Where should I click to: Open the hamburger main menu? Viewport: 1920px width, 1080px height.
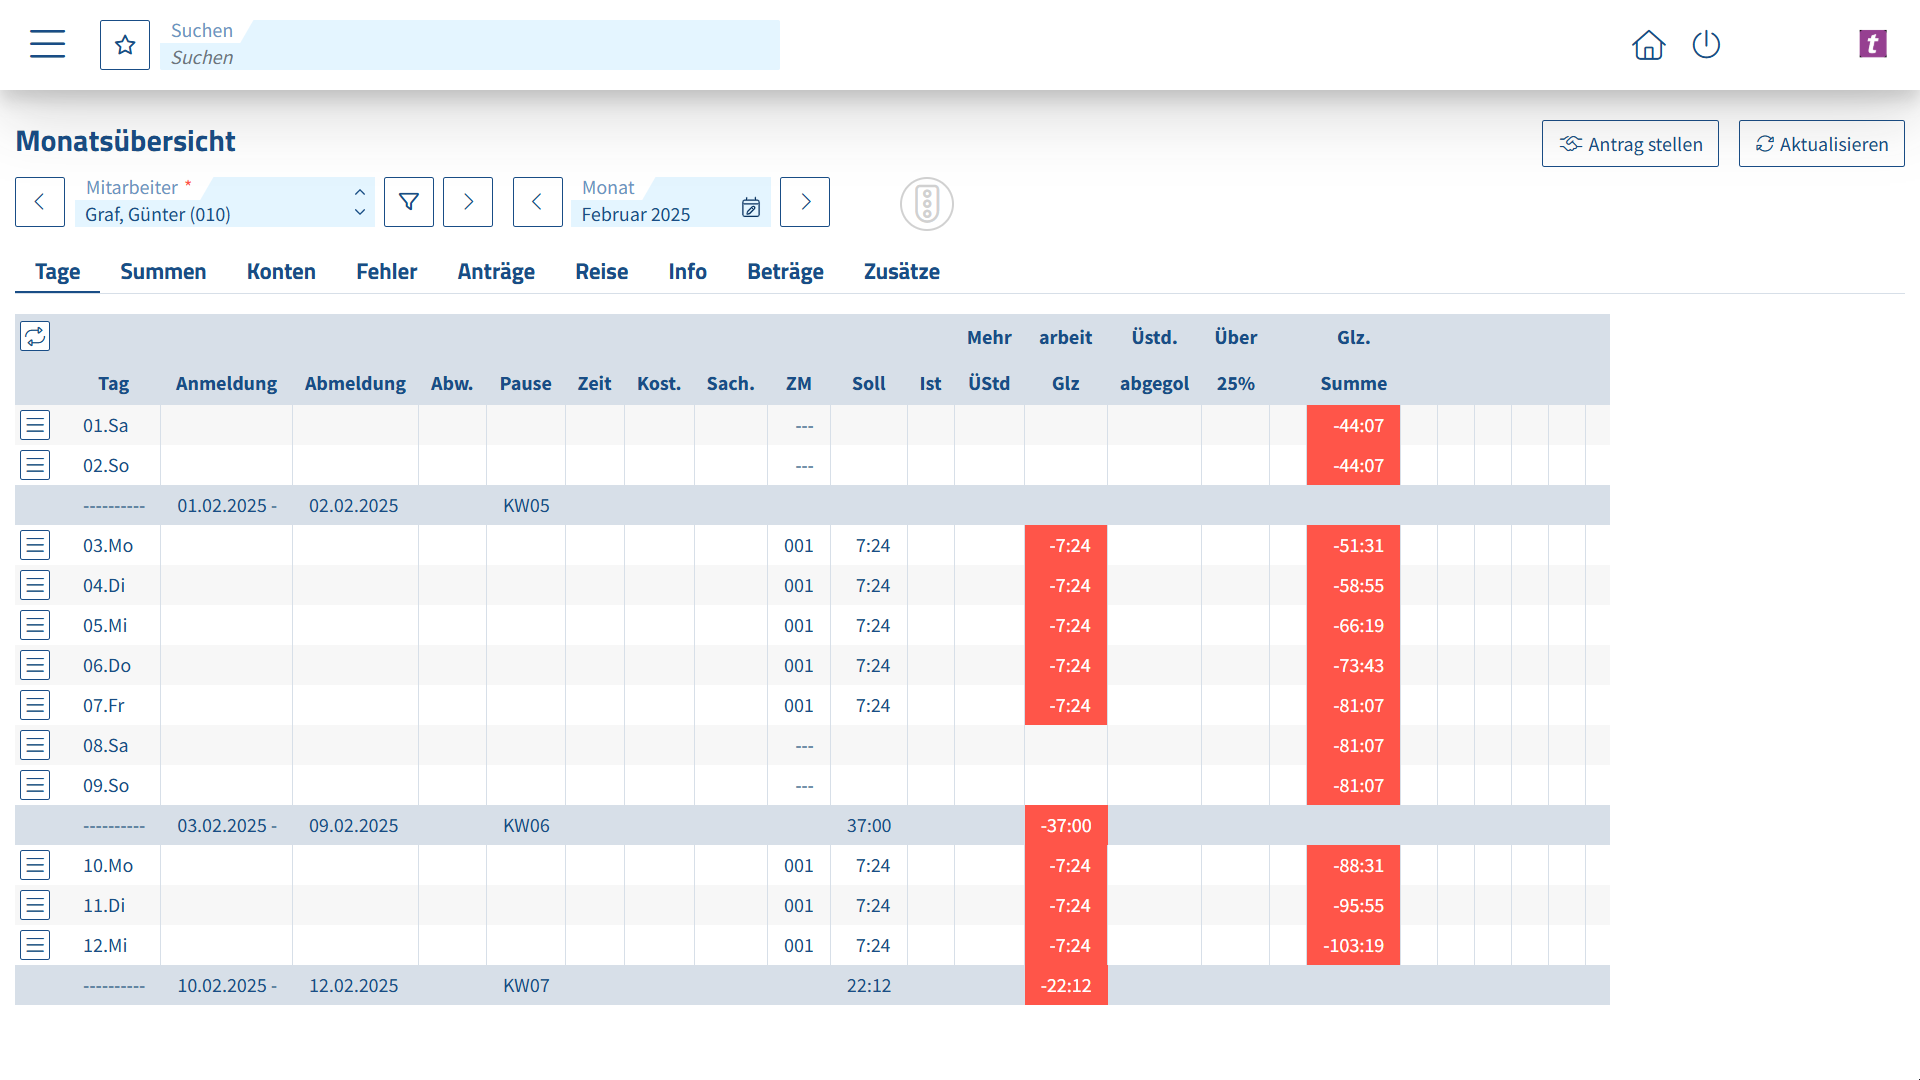point(47,44)
